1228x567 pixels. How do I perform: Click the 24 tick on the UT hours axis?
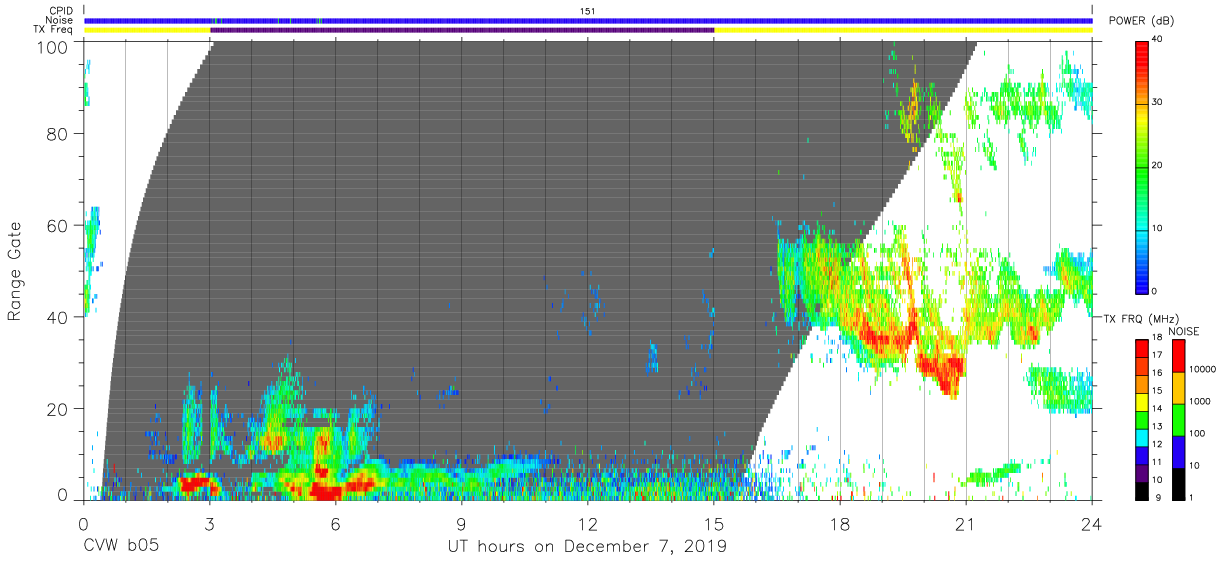1092,522
